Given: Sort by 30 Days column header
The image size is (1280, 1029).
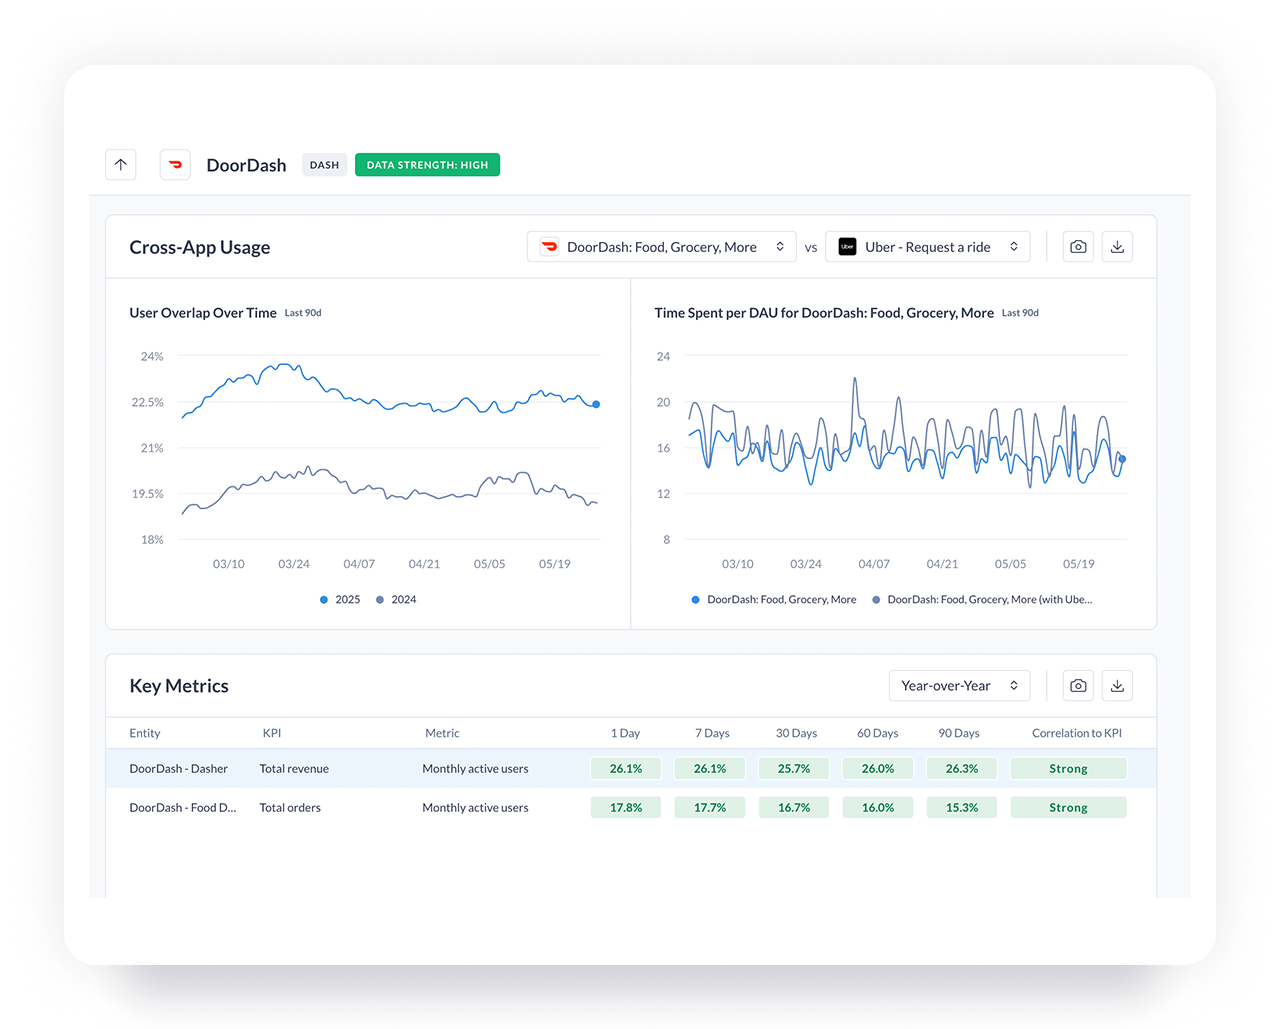Looking at the screenshot, I should [796, 733].
